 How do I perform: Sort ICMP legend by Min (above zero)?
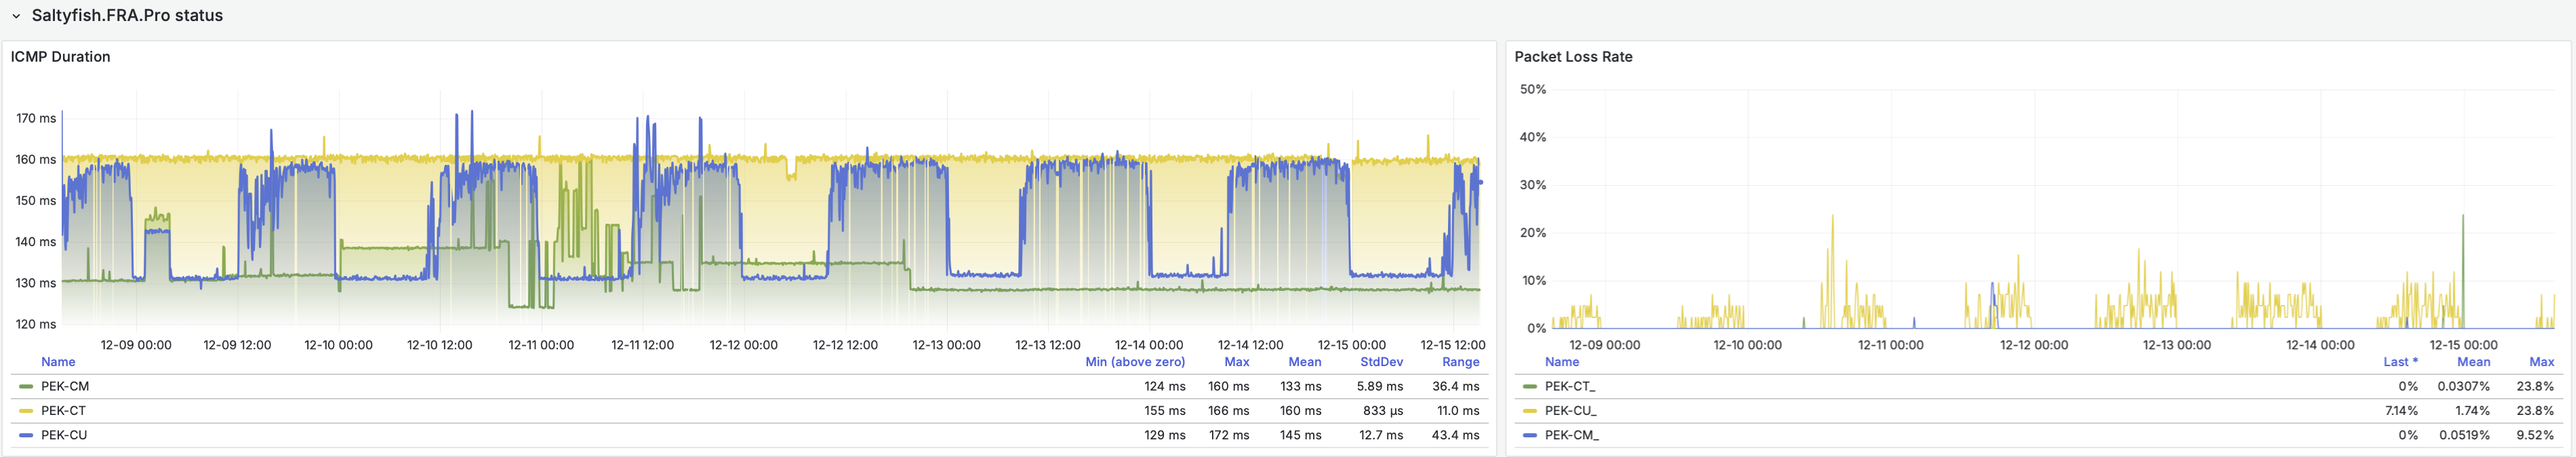point(1134,362)
